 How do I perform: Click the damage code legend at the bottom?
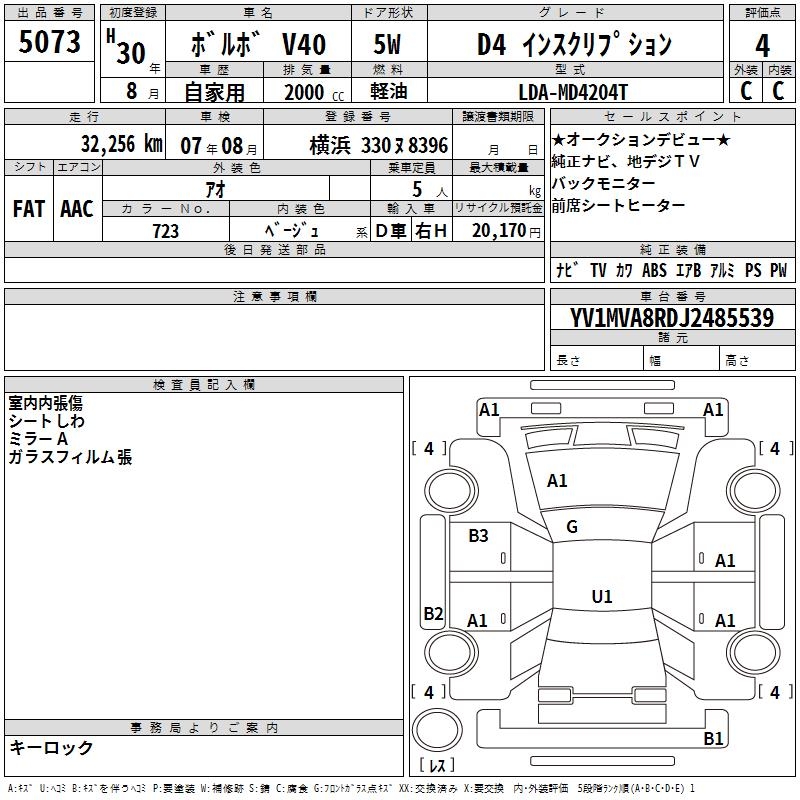[x=352, y=788]
